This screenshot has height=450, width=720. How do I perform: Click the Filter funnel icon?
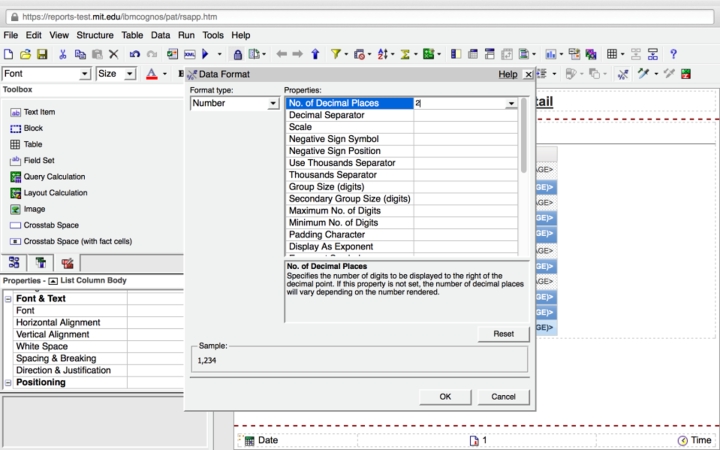point(335,54)
